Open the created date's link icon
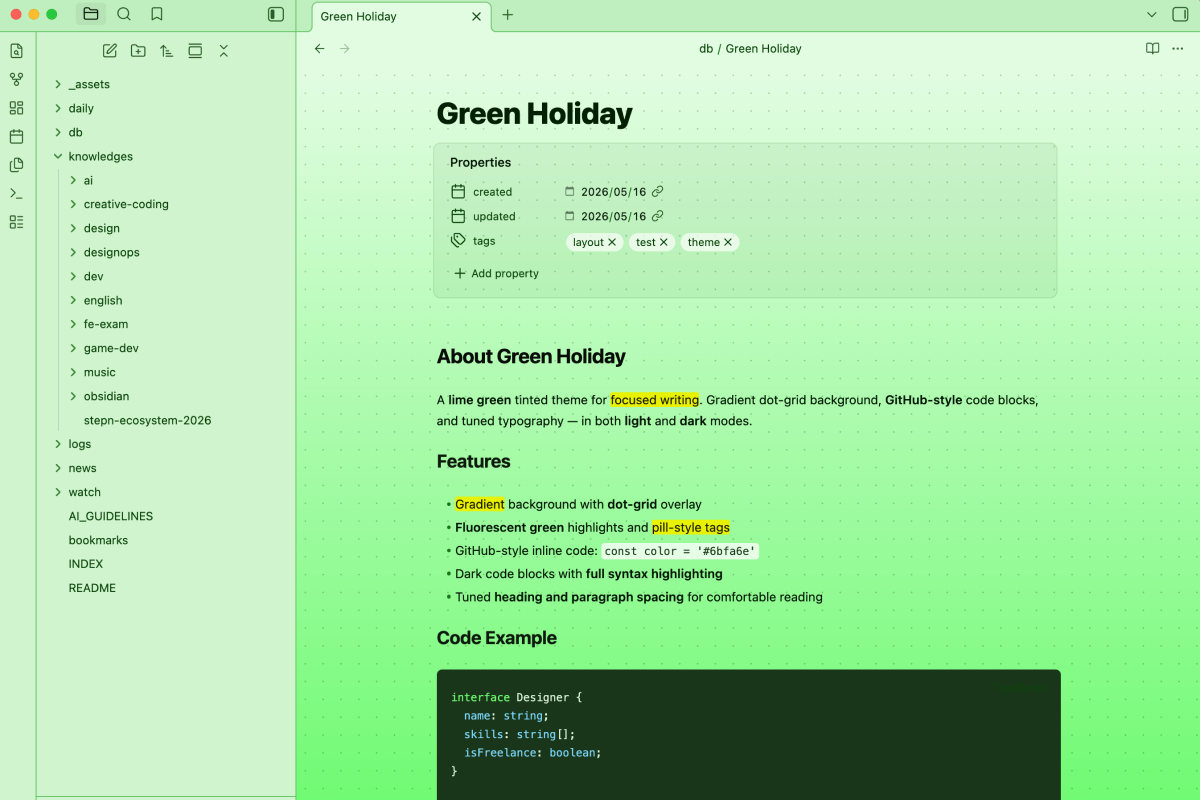 [x=657, y=191]
